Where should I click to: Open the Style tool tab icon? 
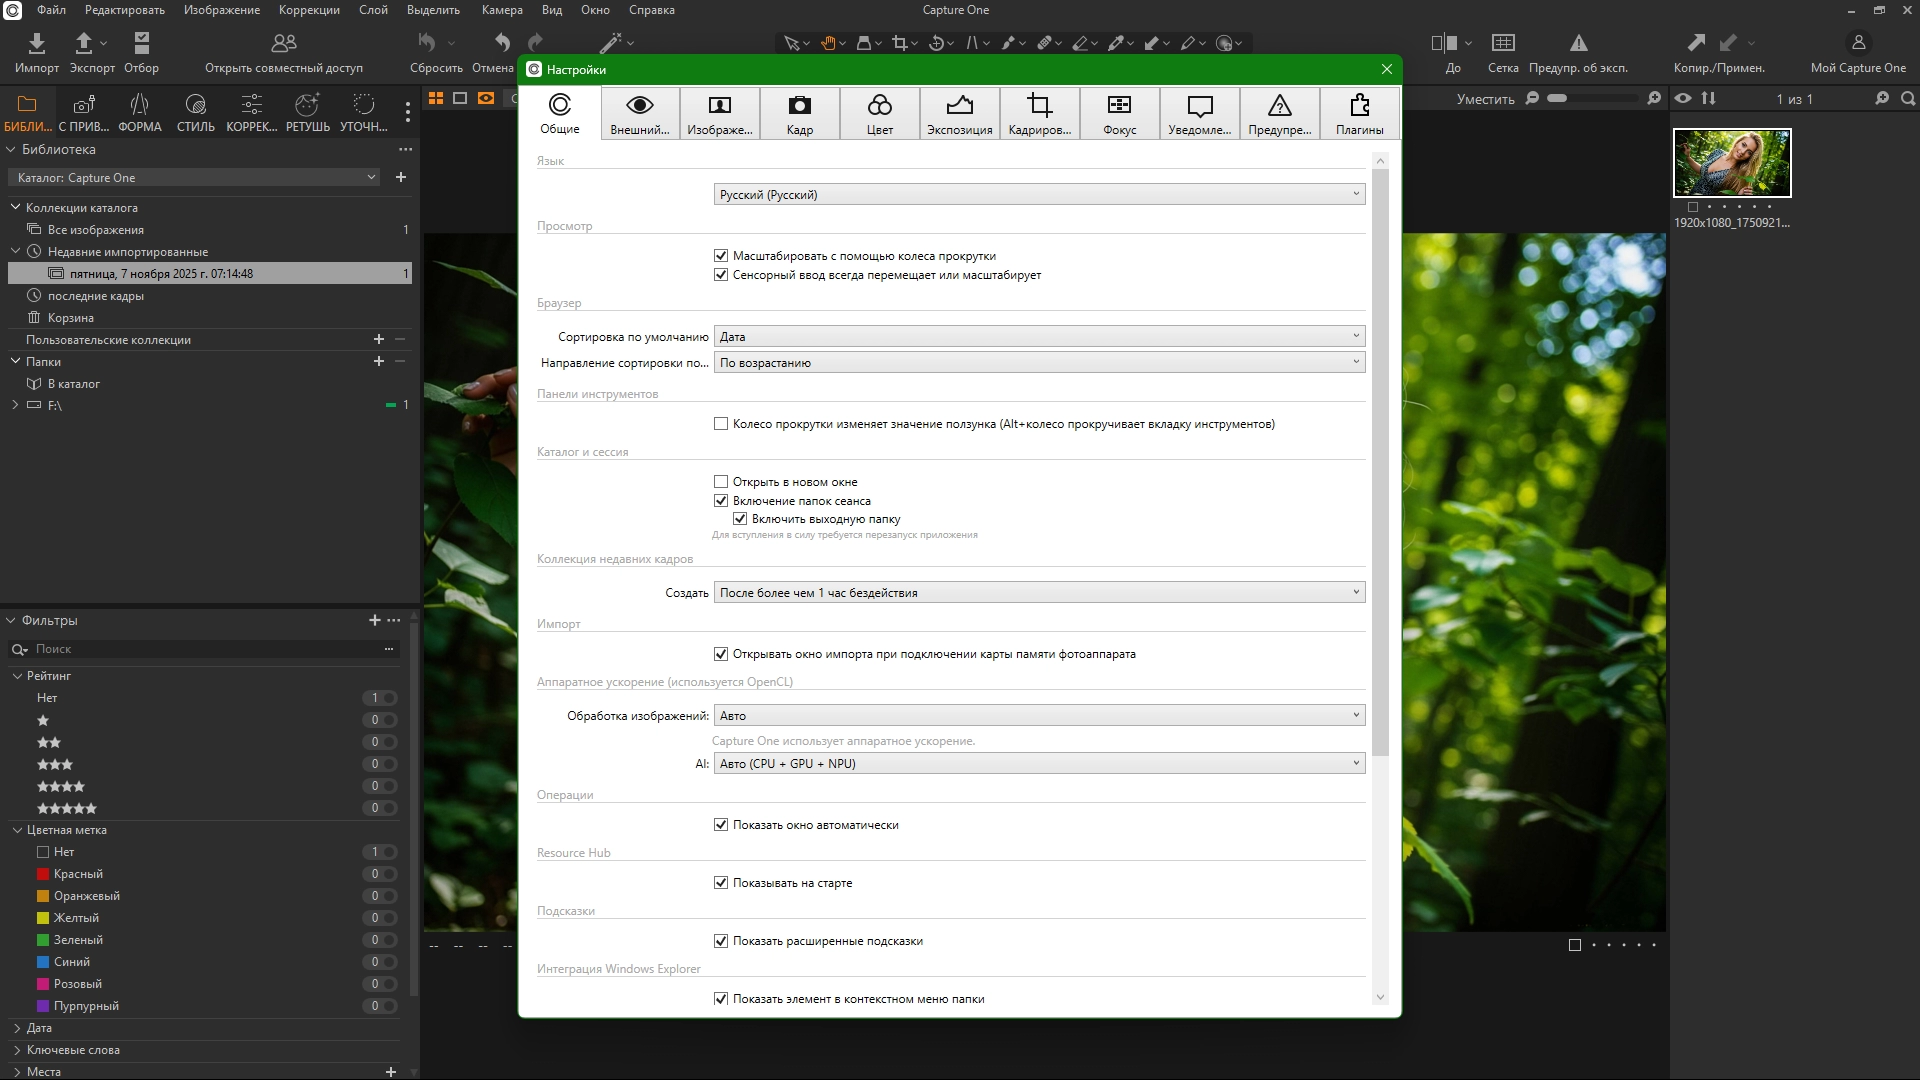[x=195, y=105]
